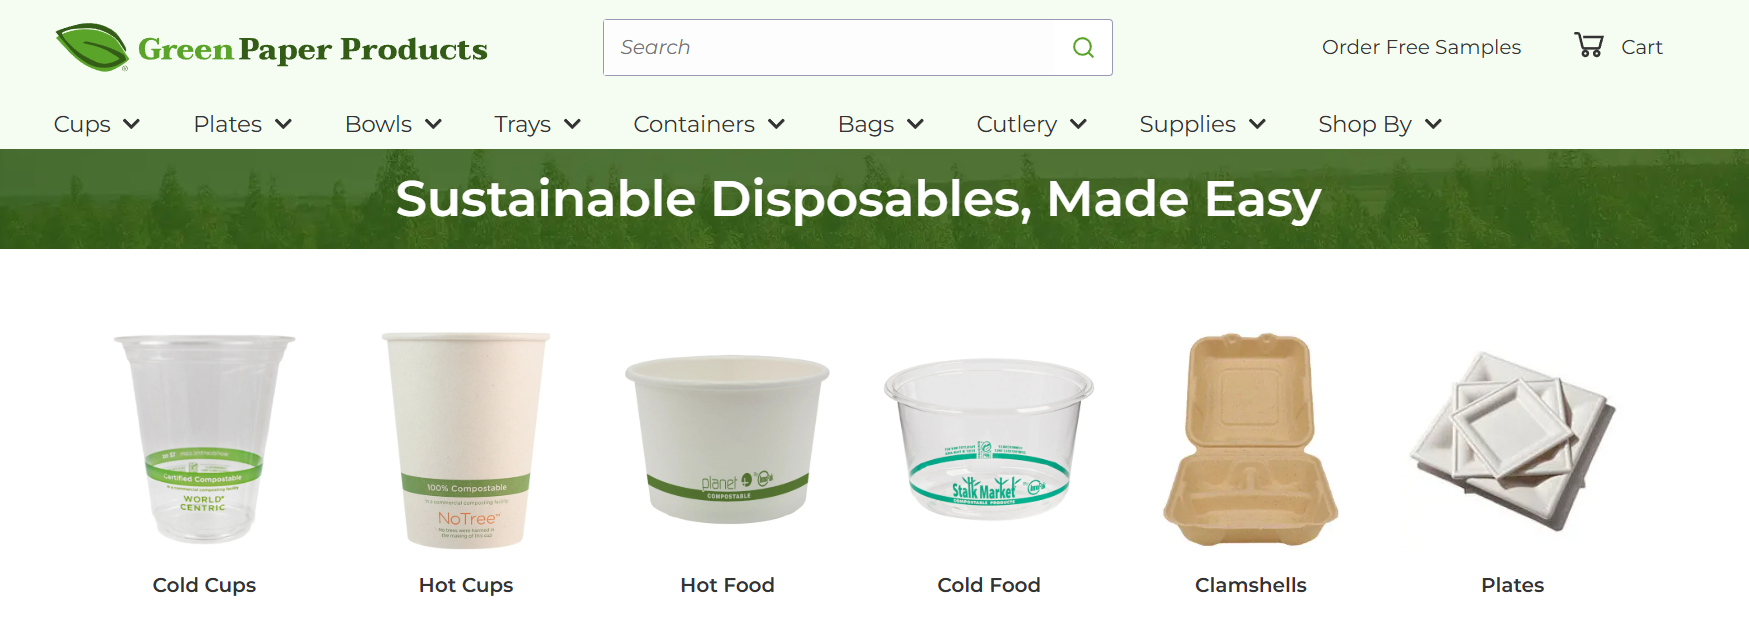Viewport: 1749px width, 626px height.
Task: Open the Hot Food bowl image
Action: coord(727,439)
